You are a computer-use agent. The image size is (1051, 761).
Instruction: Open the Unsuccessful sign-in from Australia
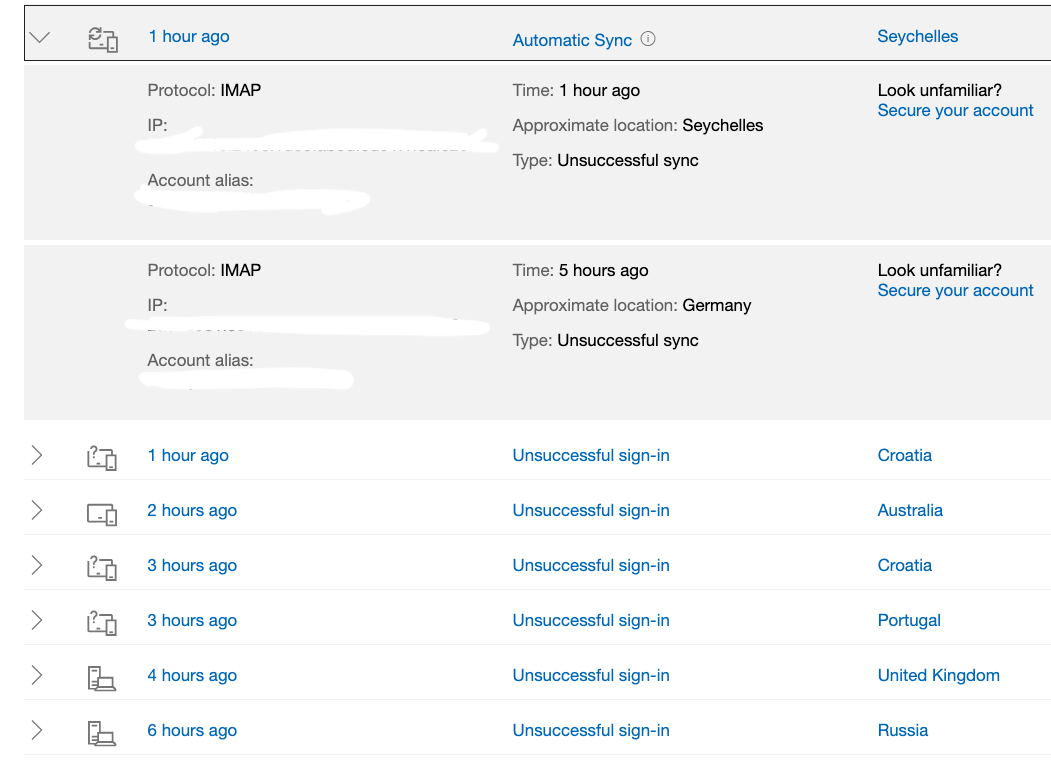click(x=590, y=511)
